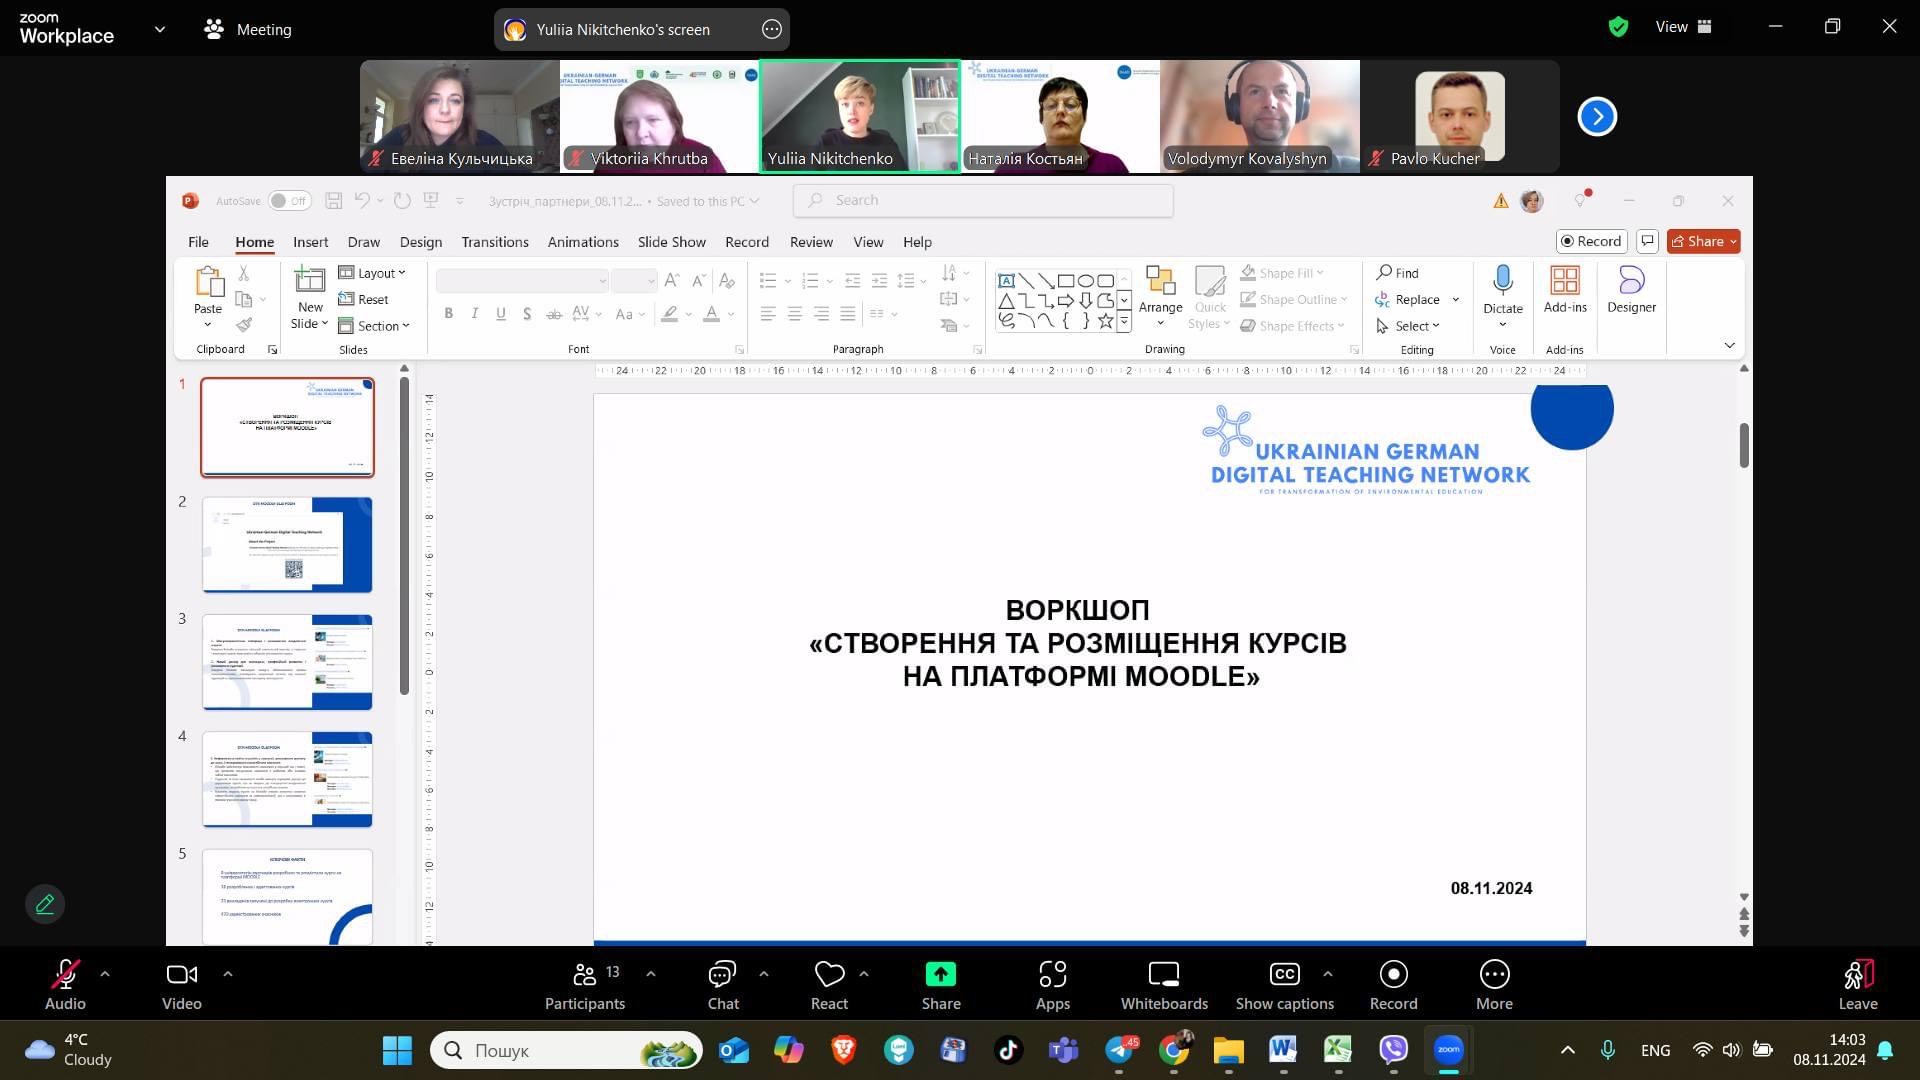Expand video options caret
The width and height of the screenshot is (1920, 1080).
pyautogui.click(x=227, y=973)
